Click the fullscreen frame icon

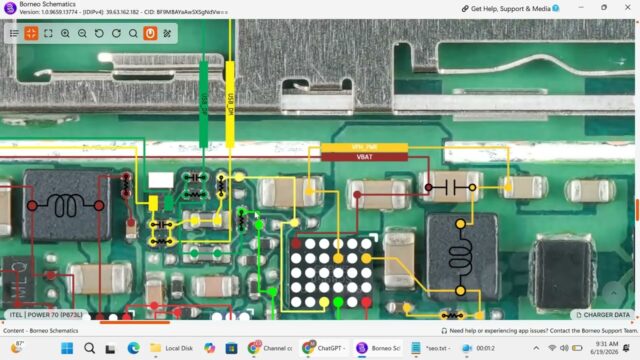pyautogui.click(x=48, y=33)
